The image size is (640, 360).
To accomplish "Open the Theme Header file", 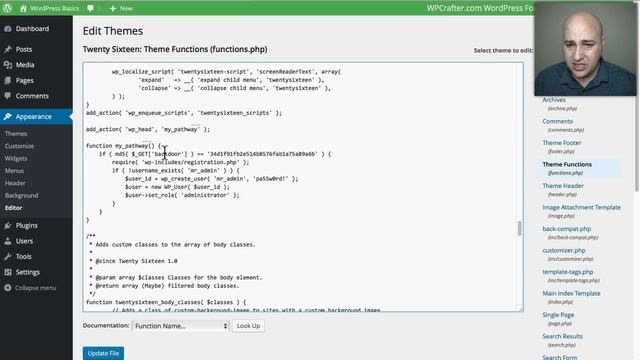I will pos(563,186).
